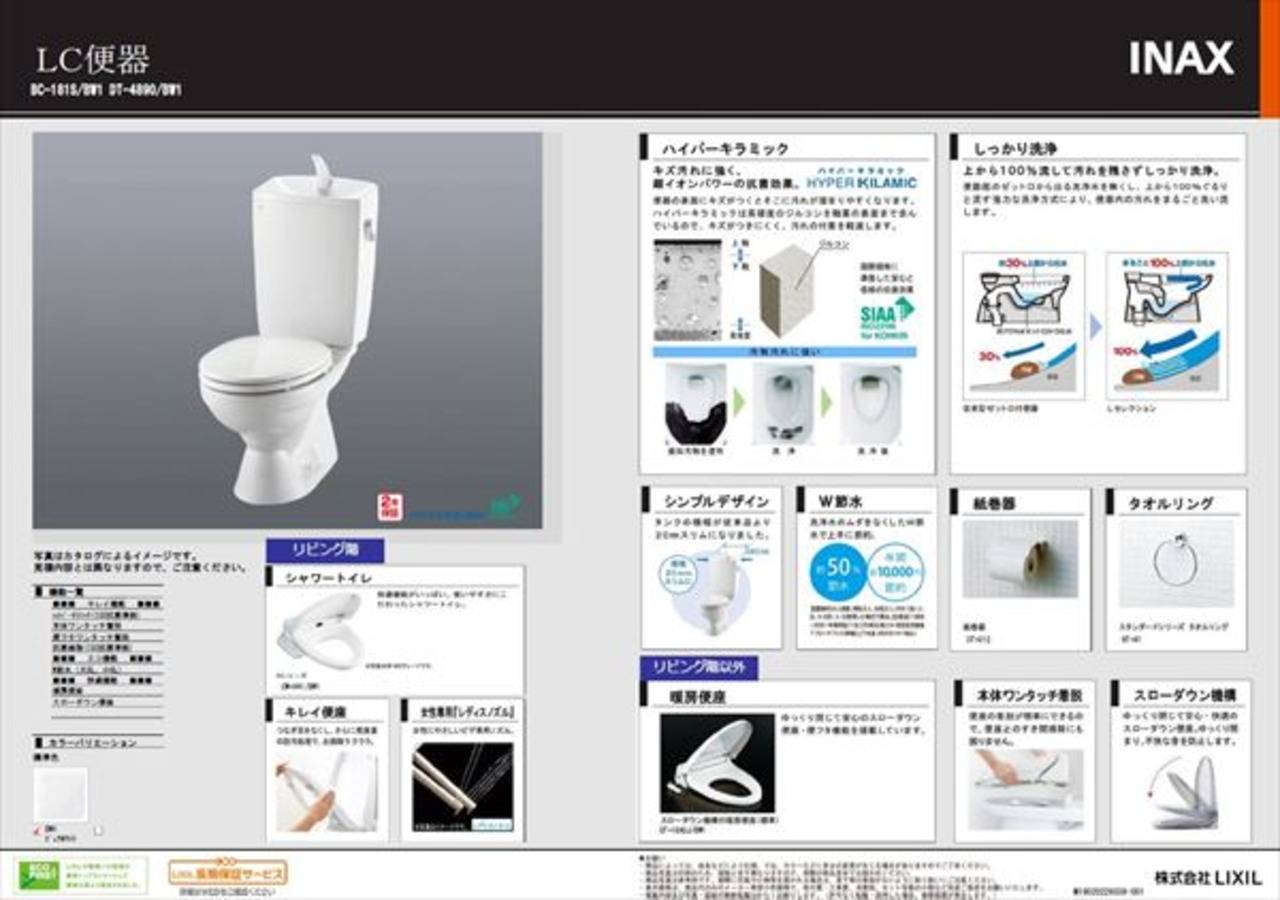Viewport: 1280px width, 900px height.
Task: Click the タオルリング towel ring photo
Action: pos(1176,563)
